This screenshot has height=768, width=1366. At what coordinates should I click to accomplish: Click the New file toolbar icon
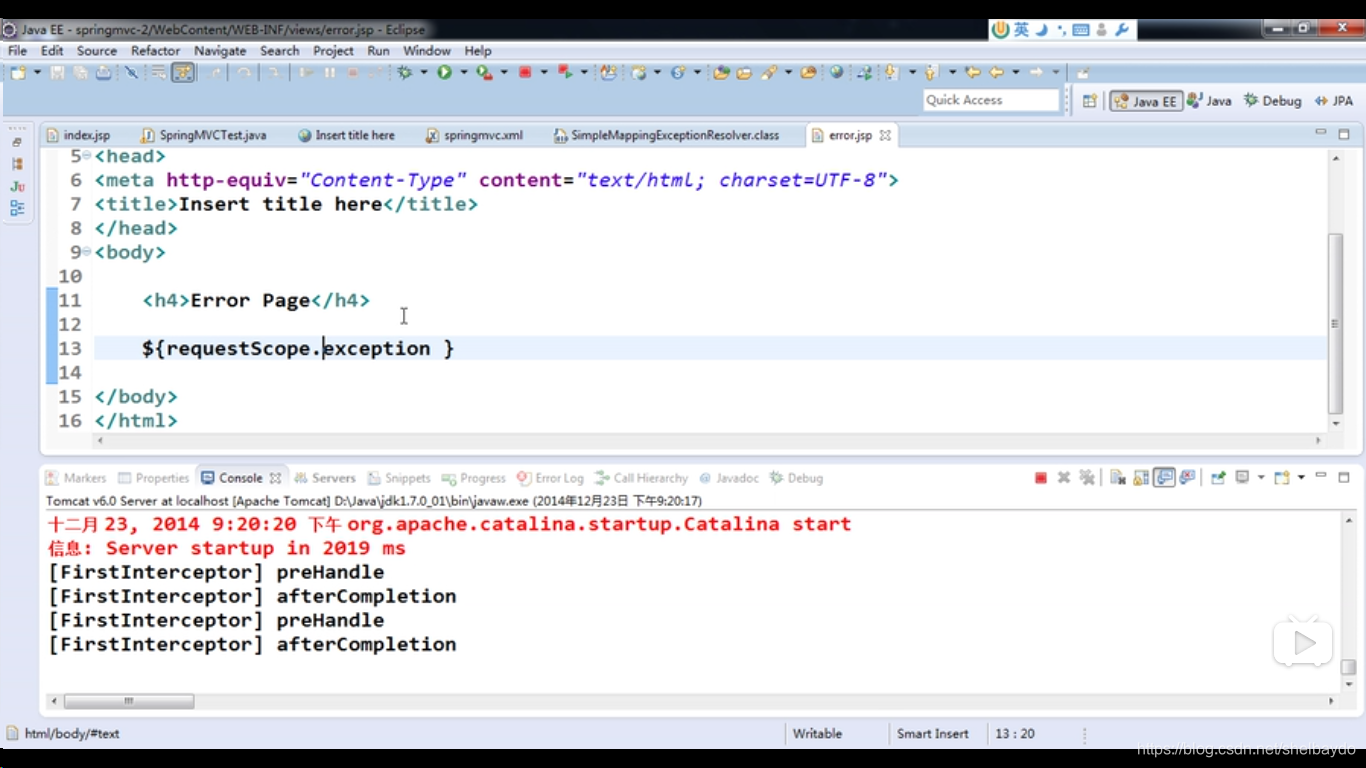pyautogui.click(x=18, y=73)
